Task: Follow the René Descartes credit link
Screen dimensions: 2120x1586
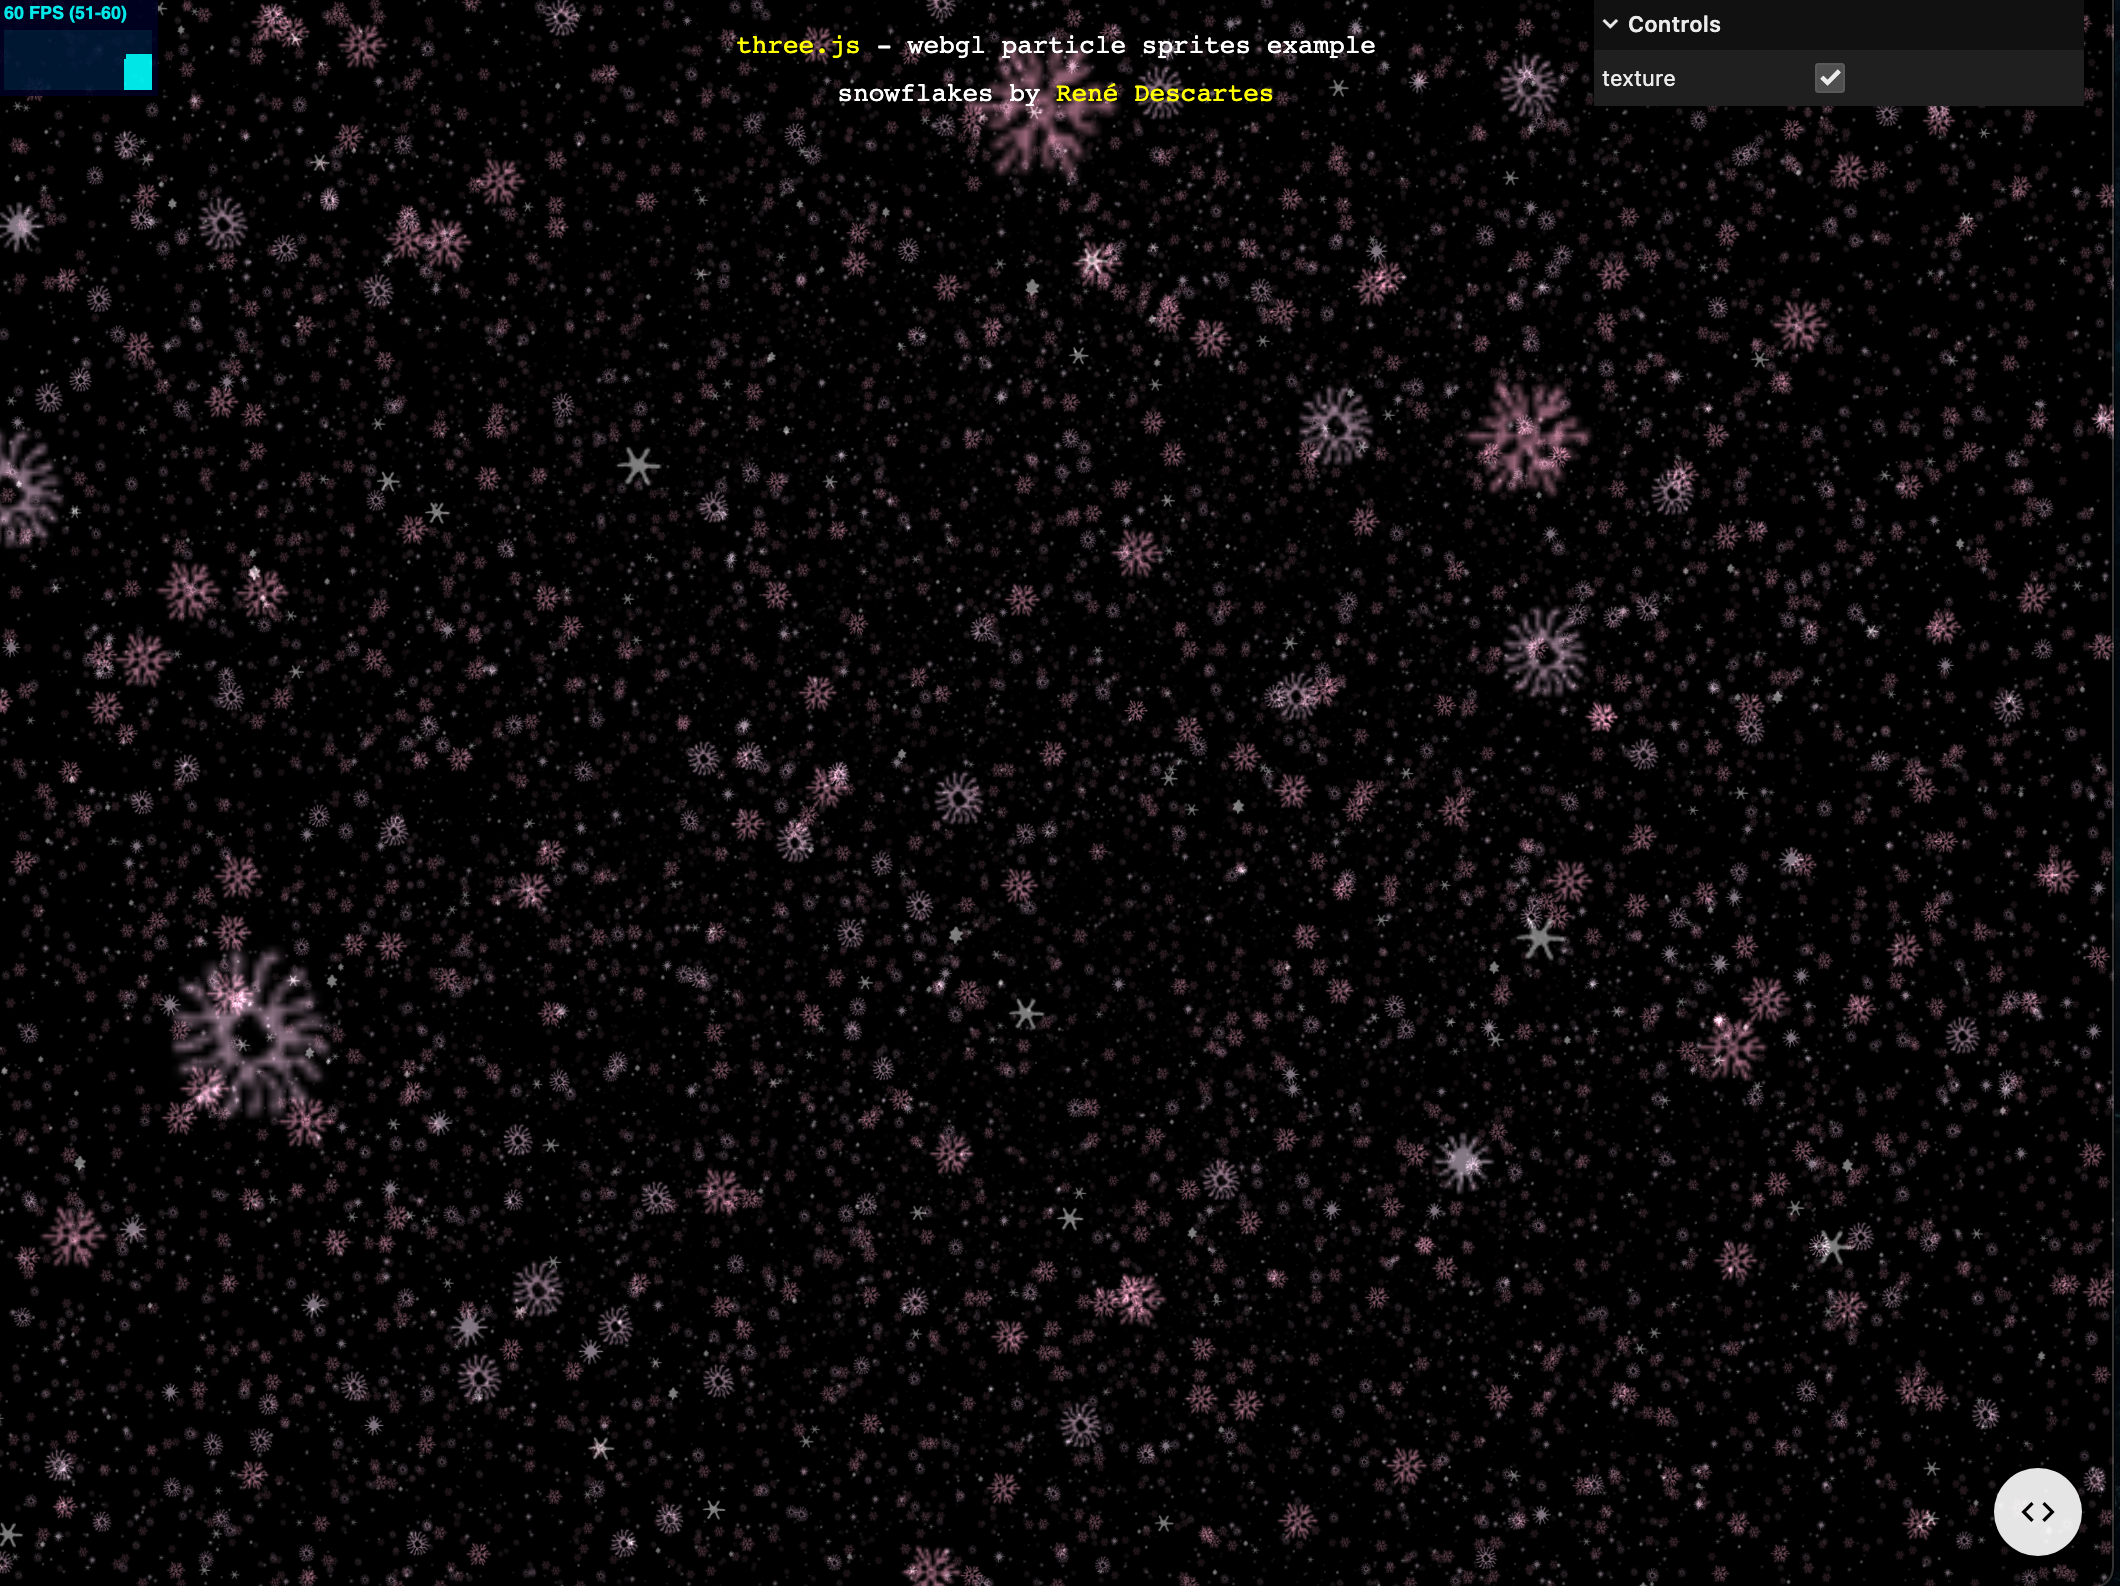Action: click(1165, 93)
